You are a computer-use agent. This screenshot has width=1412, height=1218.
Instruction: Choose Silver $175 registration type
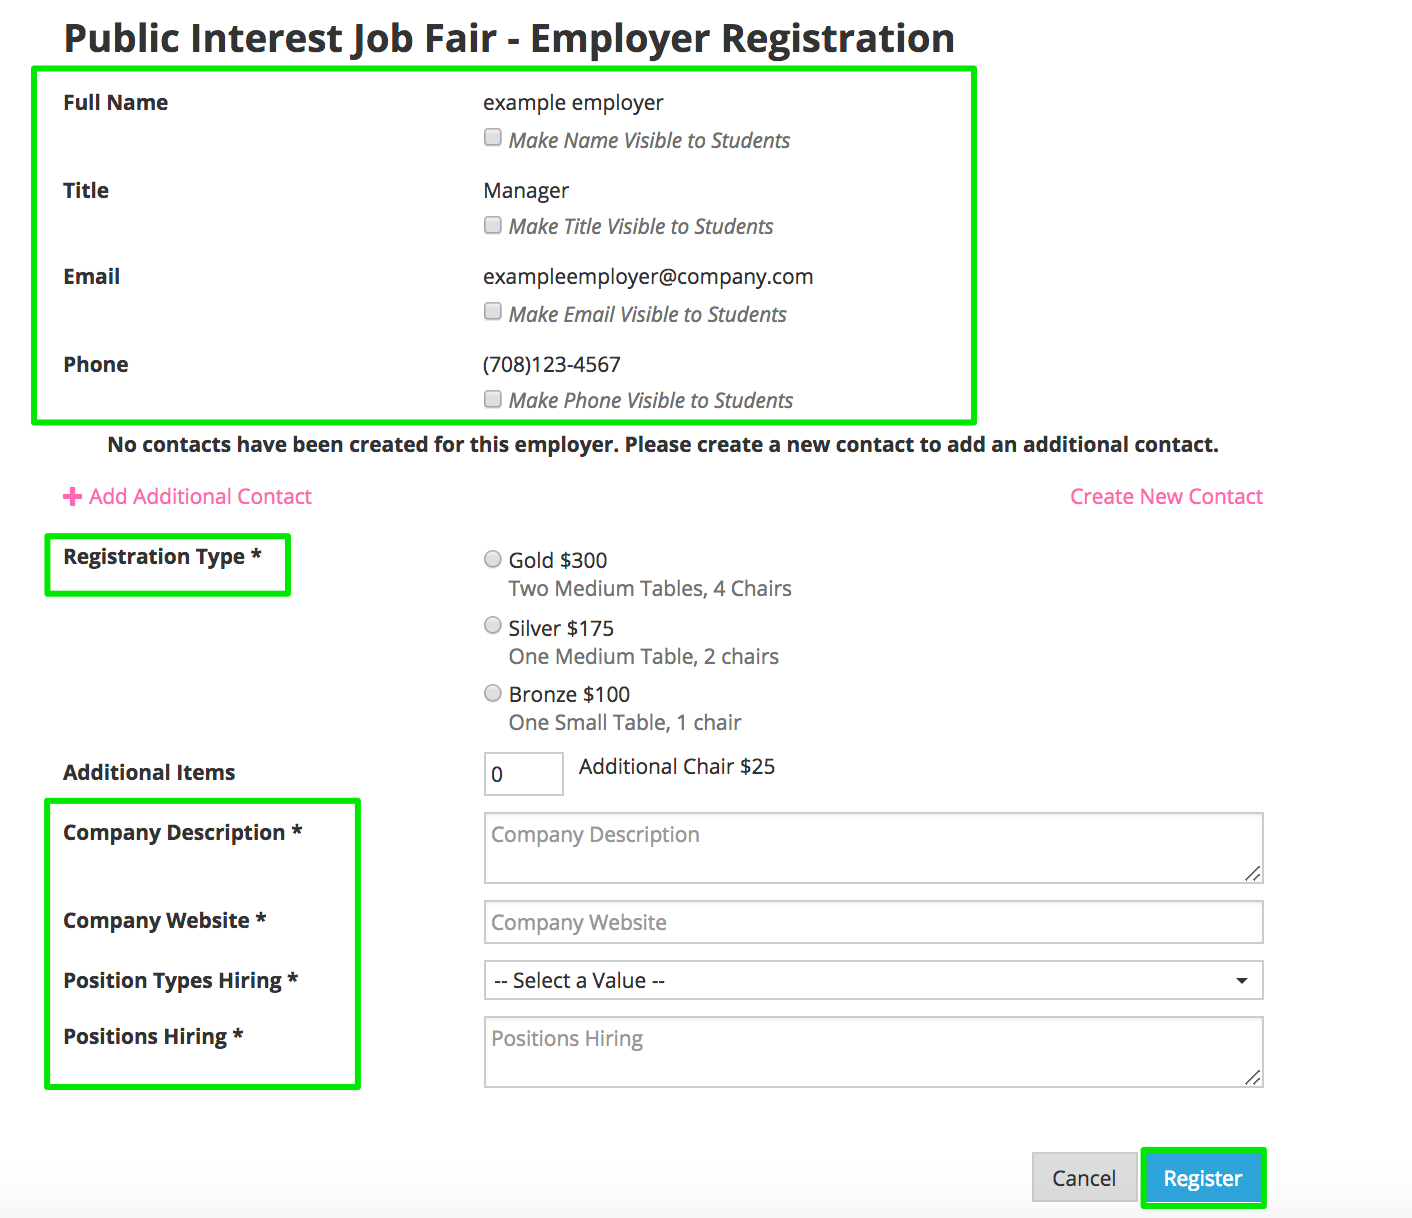[493, 626]
